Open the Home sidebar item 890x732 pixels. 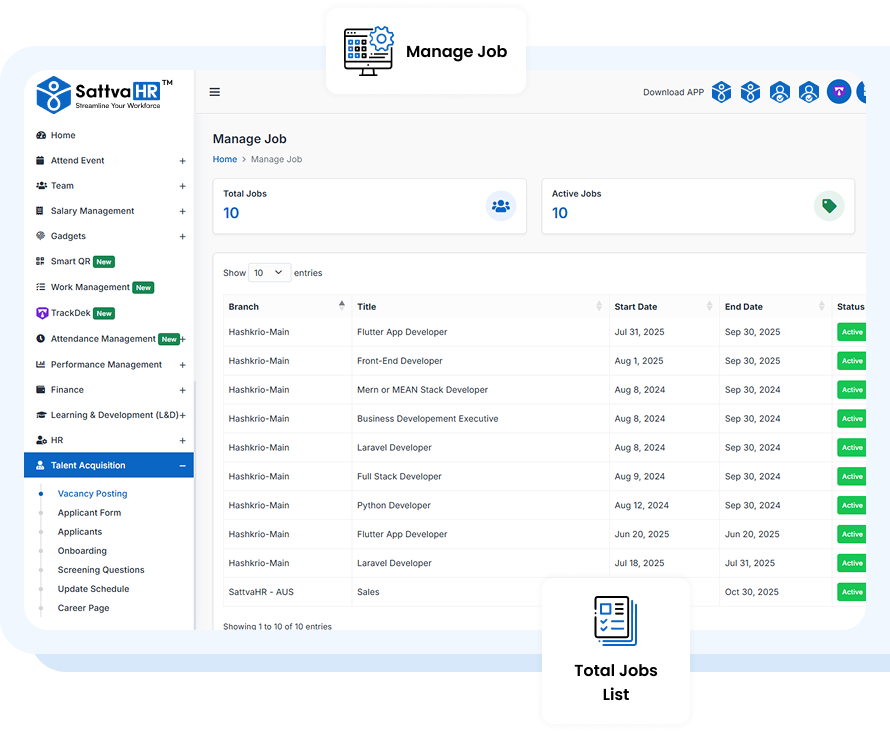[63, 135]
